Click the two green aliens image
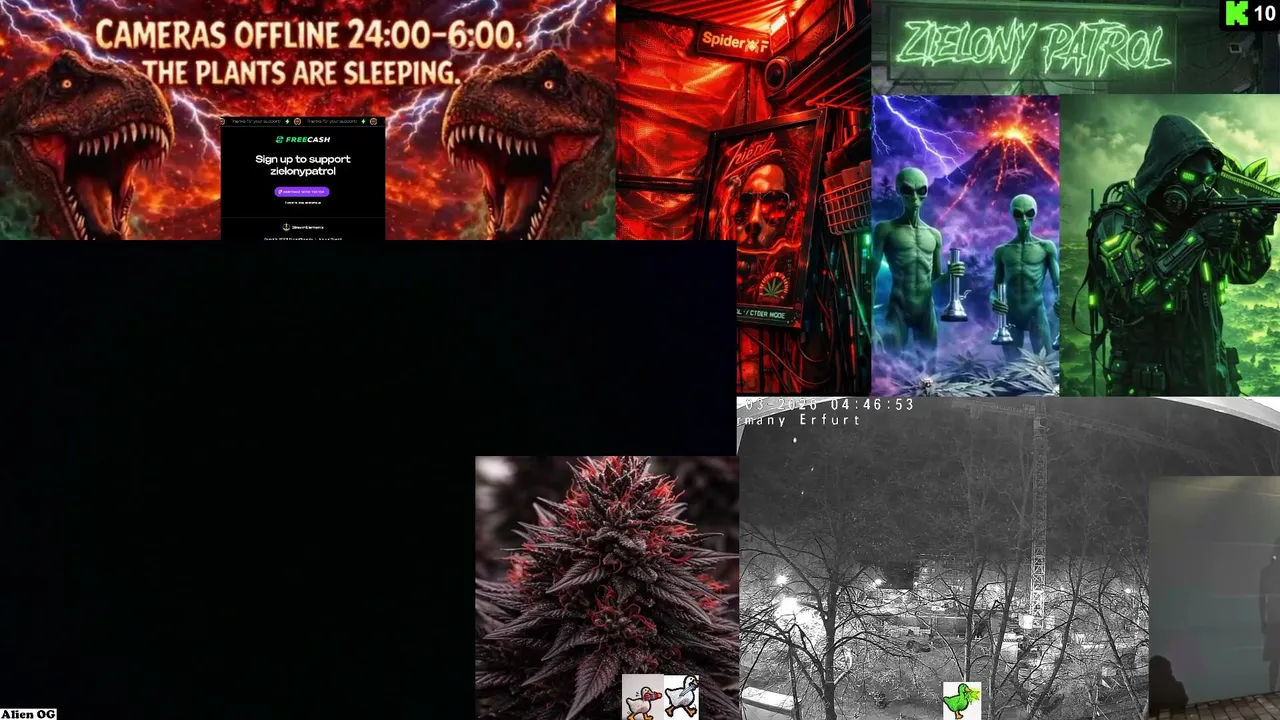This screenshot has width=1280, height=720. tap(965, 246)
